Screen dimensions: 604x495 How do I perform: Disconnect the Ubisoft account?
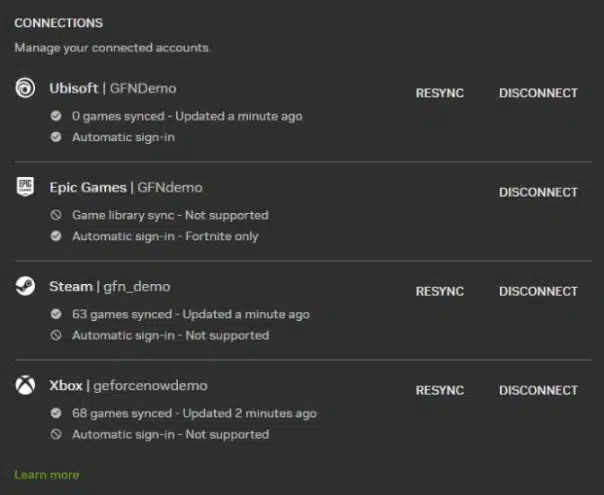tap(538, 93)
